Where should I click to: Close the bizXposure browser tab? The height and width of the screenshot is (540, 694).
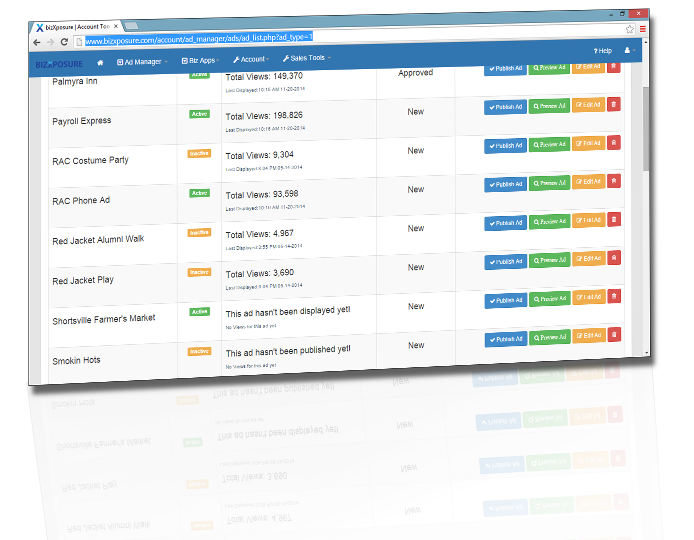click(116, 26)
